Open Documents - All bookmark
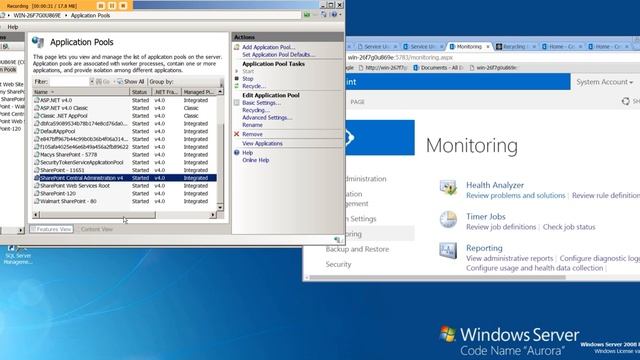Screen dimensions: 640x360 tap(438, 68)
